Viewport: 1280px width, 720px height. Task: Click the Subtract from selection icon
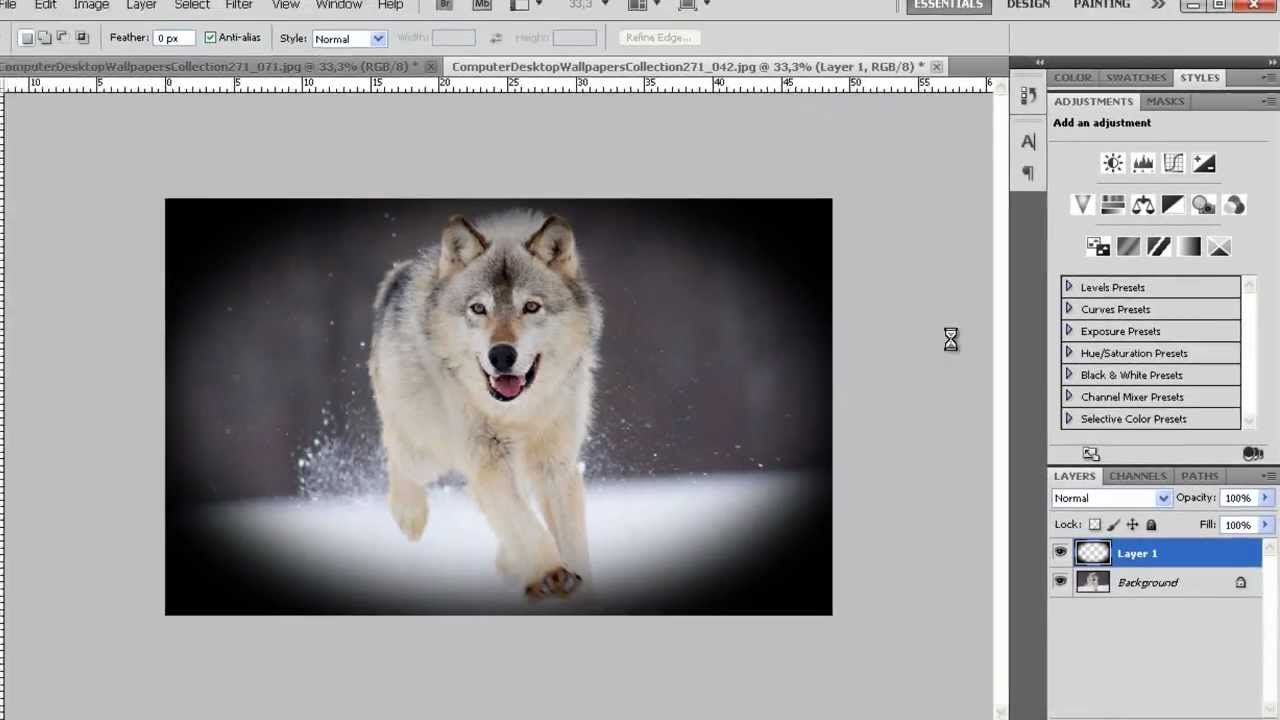(63, 38)
